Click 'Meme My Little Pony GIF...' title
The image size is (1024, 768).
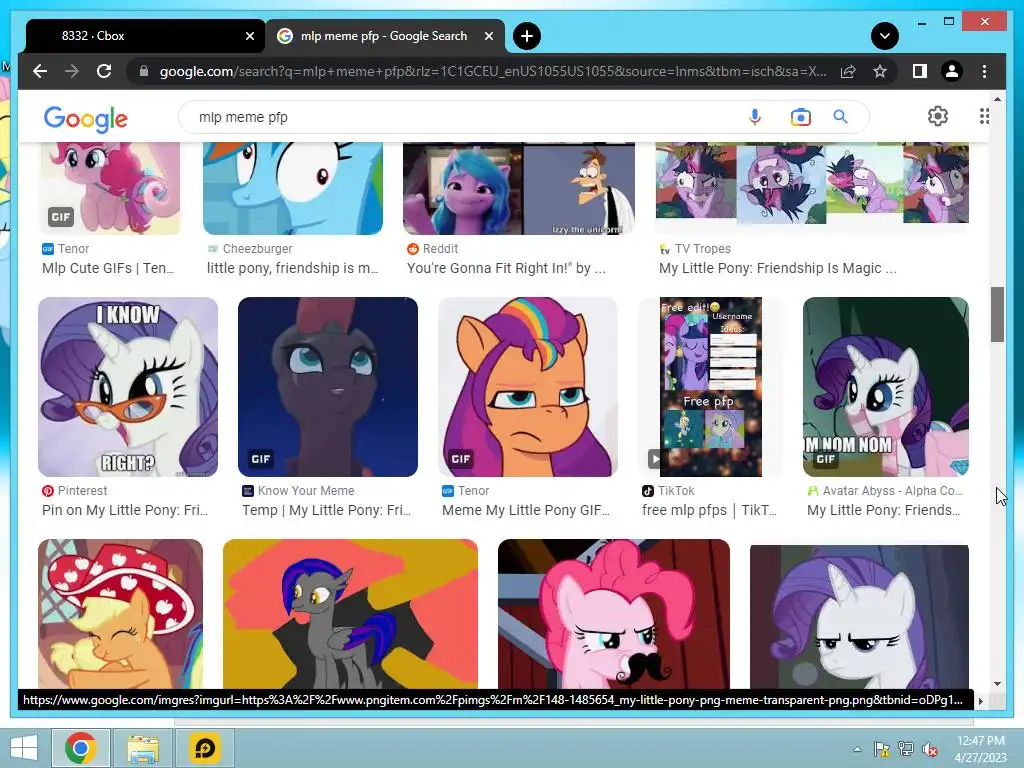(526, 510)
